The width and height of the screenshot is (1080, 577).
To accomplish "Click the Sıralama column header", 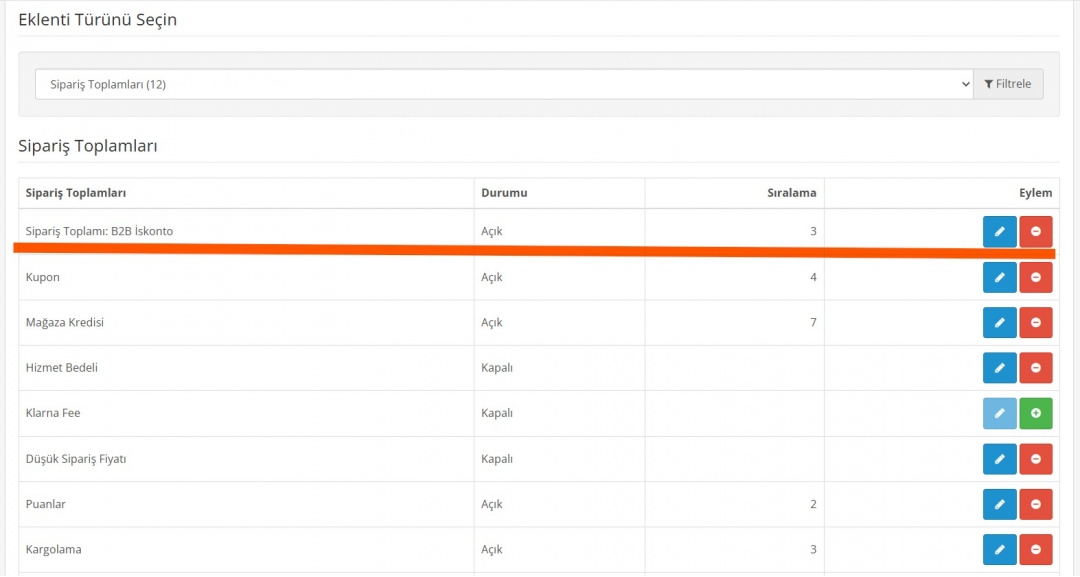I will [791, 193].
